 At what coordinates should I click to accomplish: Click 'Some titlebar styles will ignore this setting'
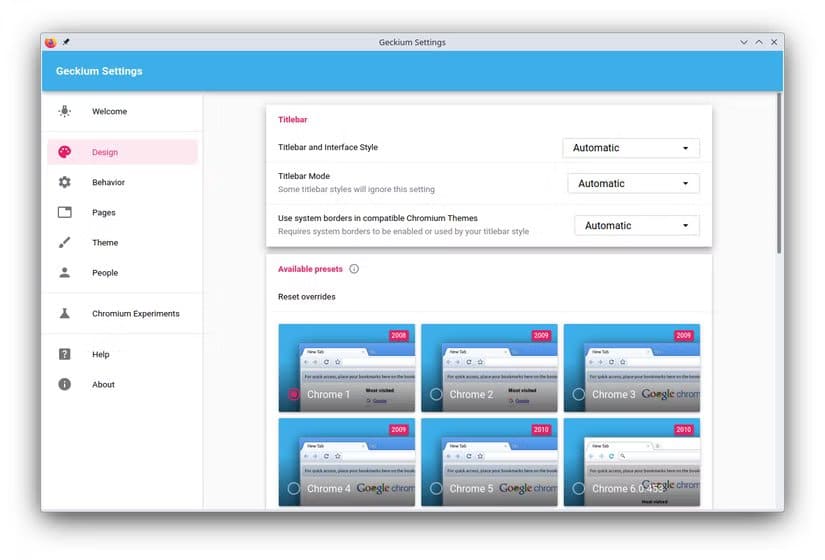click(x=356, y=189)
